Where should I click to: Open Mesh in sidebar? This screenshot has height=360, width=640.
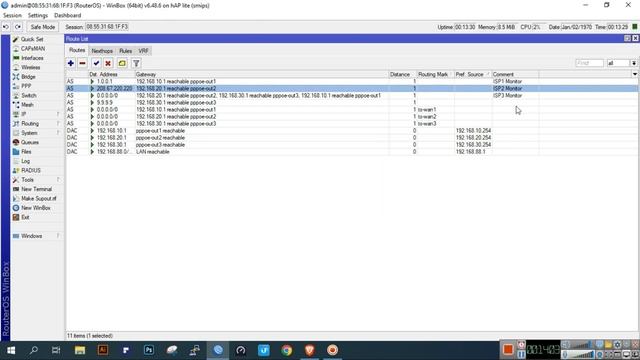point(27,105)
